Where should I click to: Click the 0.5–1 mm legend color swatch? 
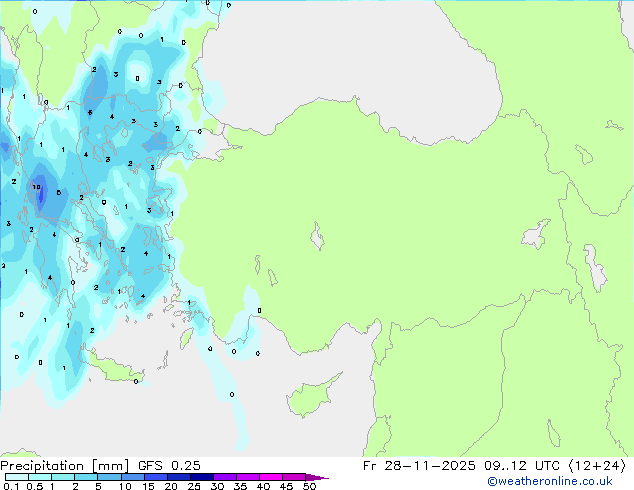click(40, 477)
